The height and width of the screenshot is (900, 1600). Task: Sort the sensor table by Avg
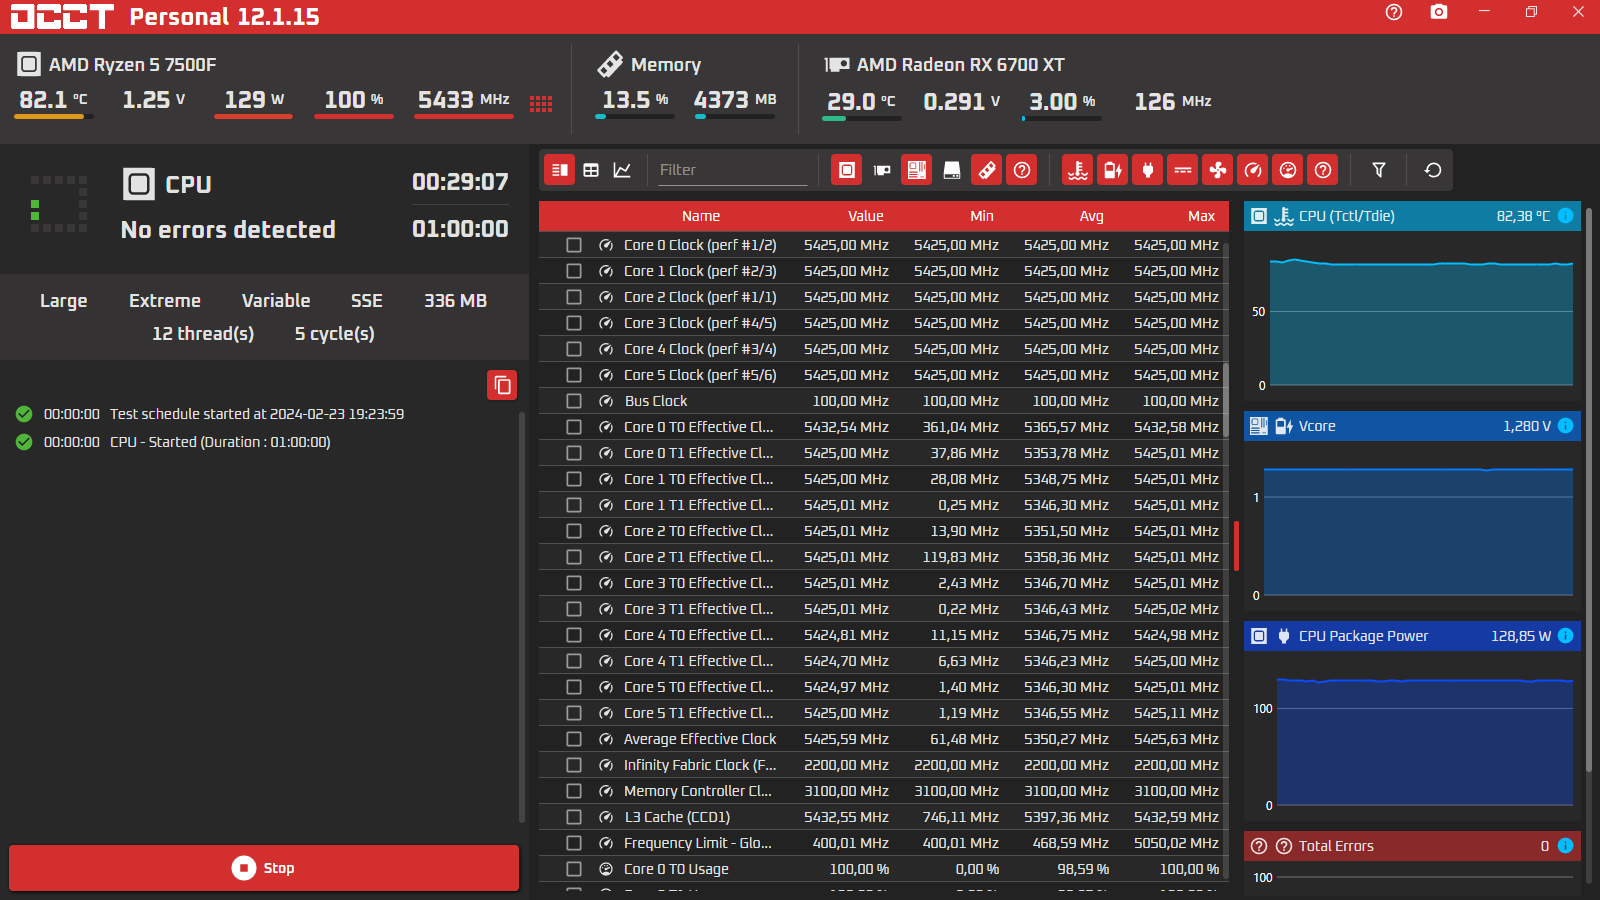click(x=1092, y=216)
